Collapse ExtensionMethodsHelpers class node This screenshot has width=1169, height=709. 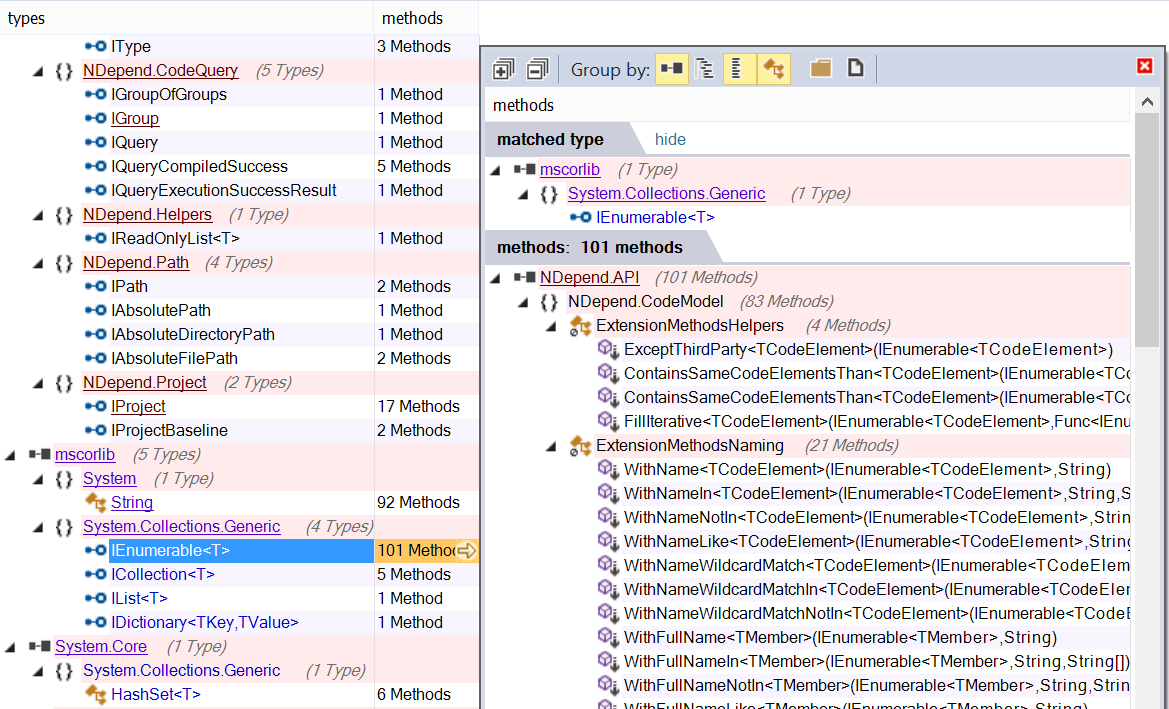click(x=551, y=326)
